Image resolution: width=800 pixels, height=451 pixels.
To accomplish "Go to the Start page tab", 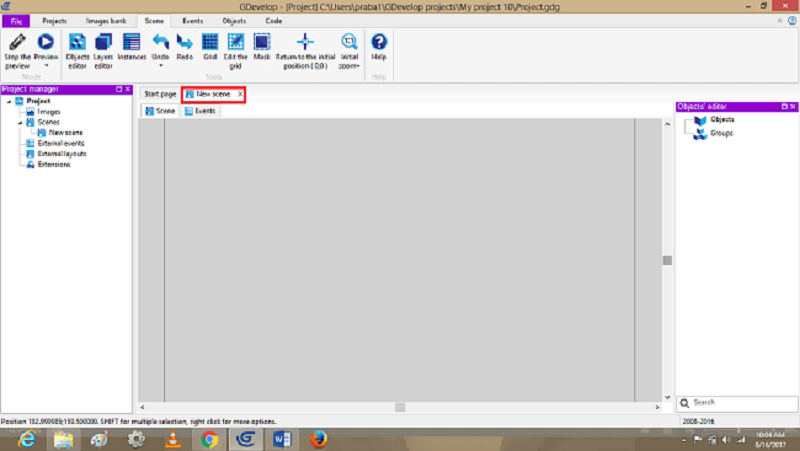I will (x=160, y=94).
